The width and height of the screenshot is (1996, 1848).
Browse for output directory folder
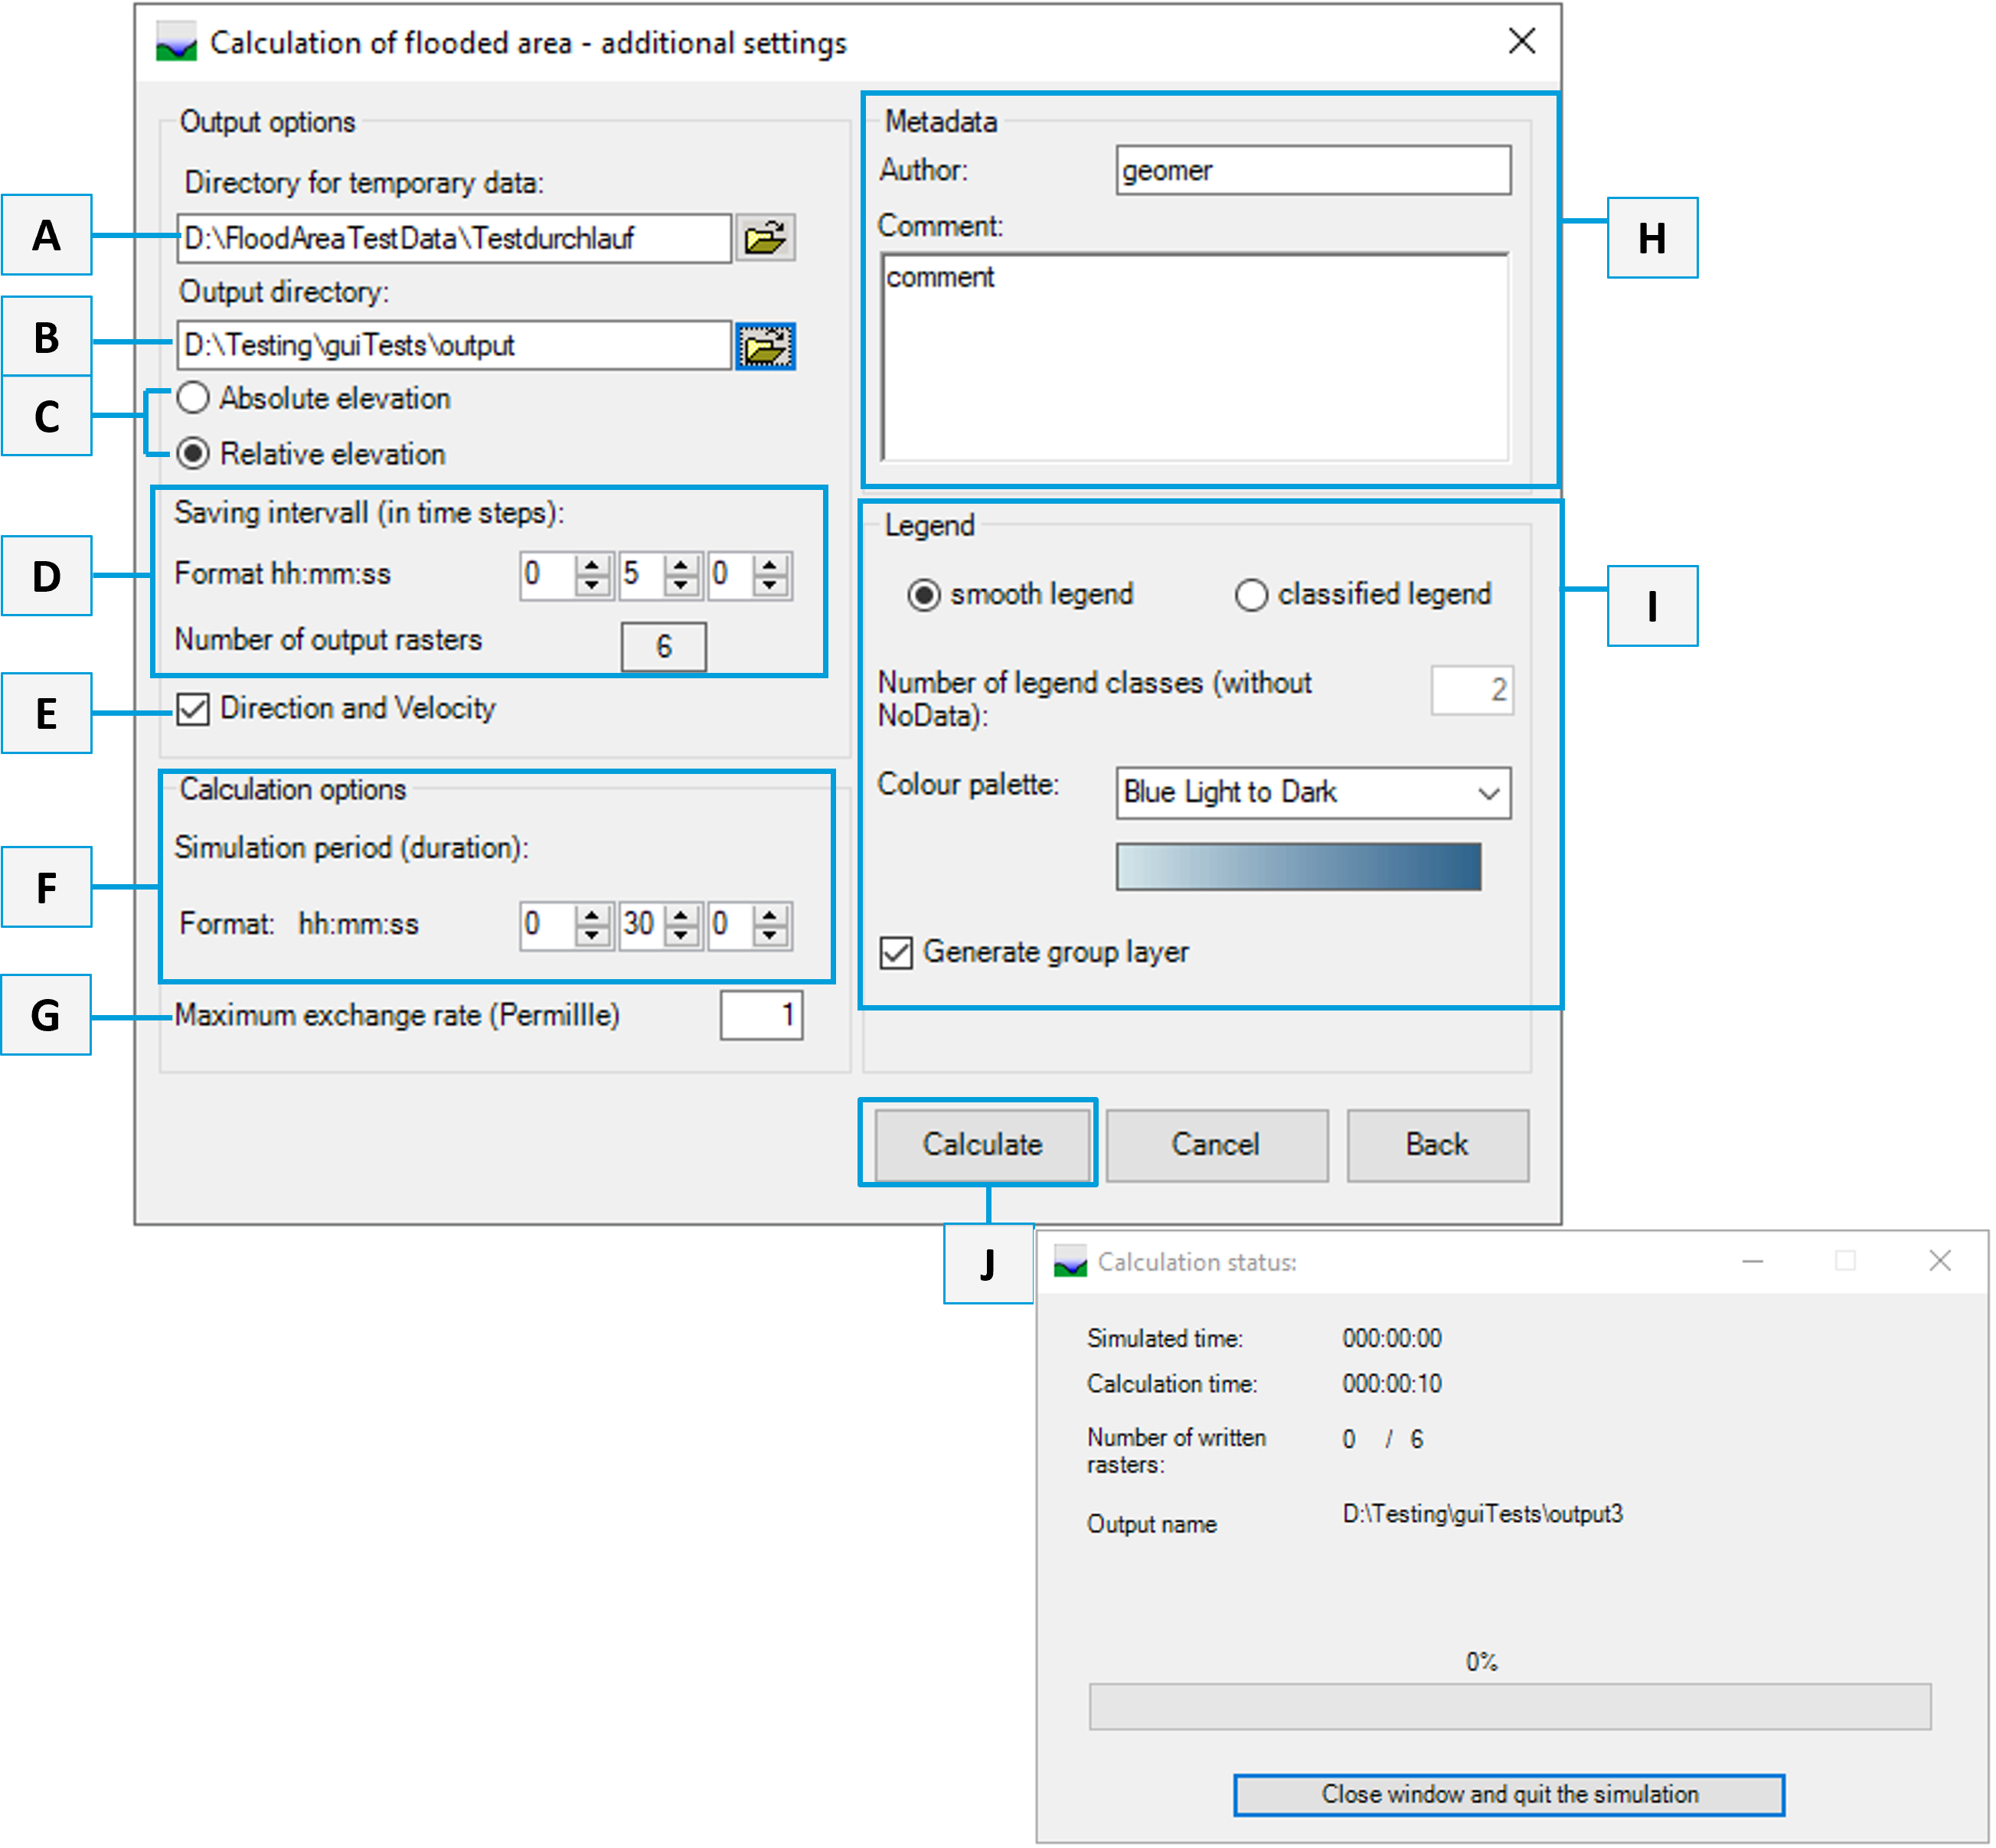[x=765, y=346]
